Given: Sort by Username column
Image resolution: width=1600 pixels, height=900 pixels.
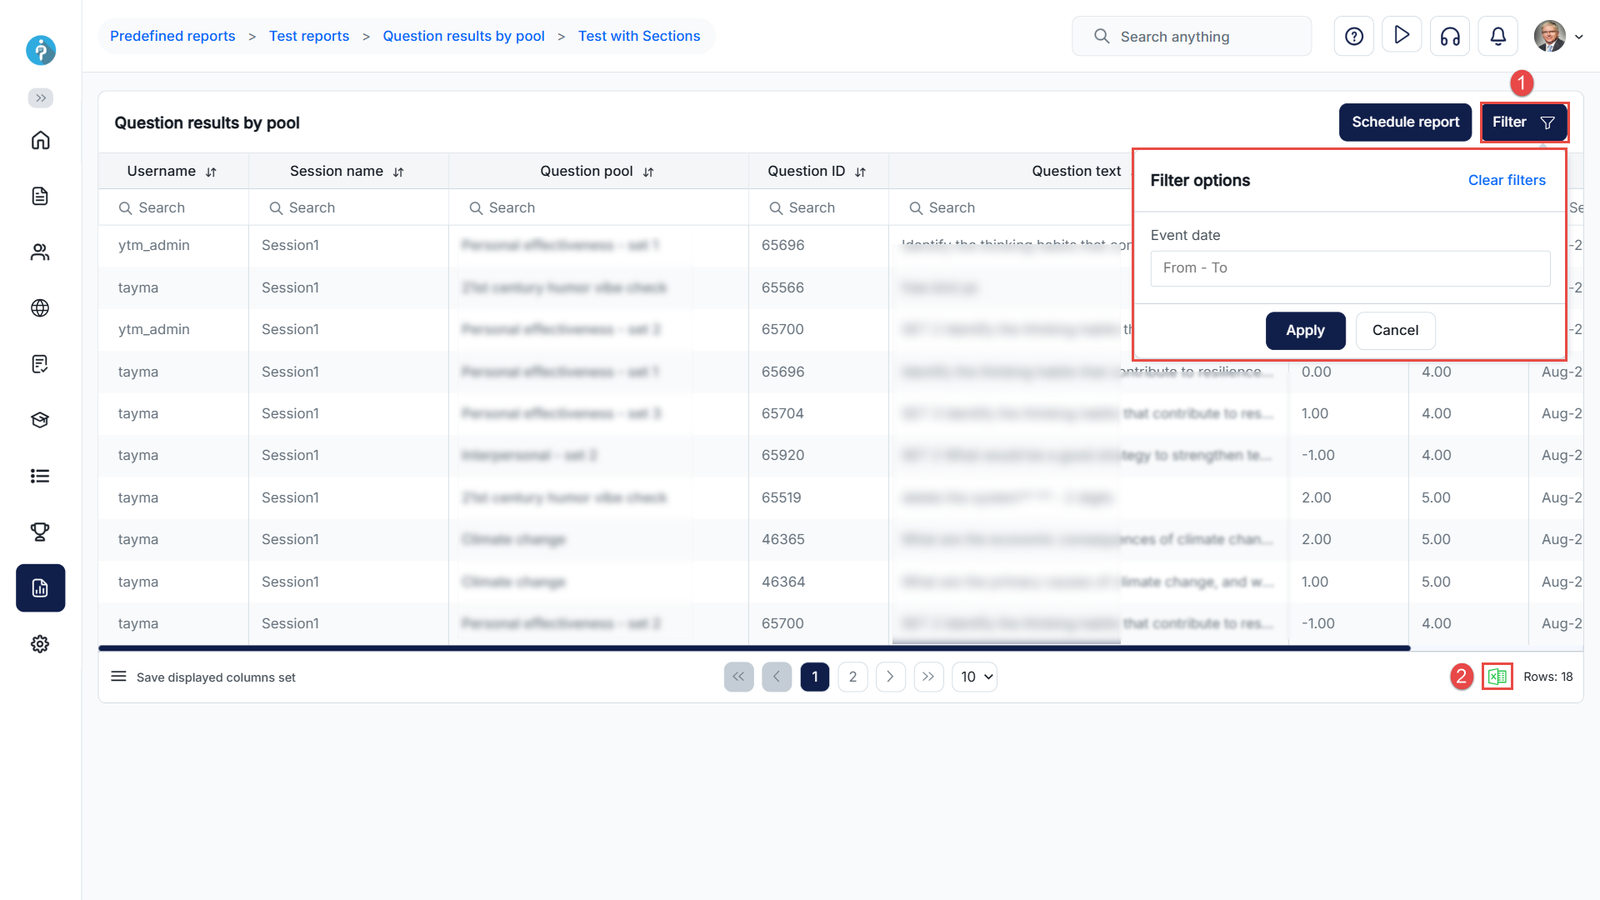Looking at the screenshot, I should [x=211, y=172].
